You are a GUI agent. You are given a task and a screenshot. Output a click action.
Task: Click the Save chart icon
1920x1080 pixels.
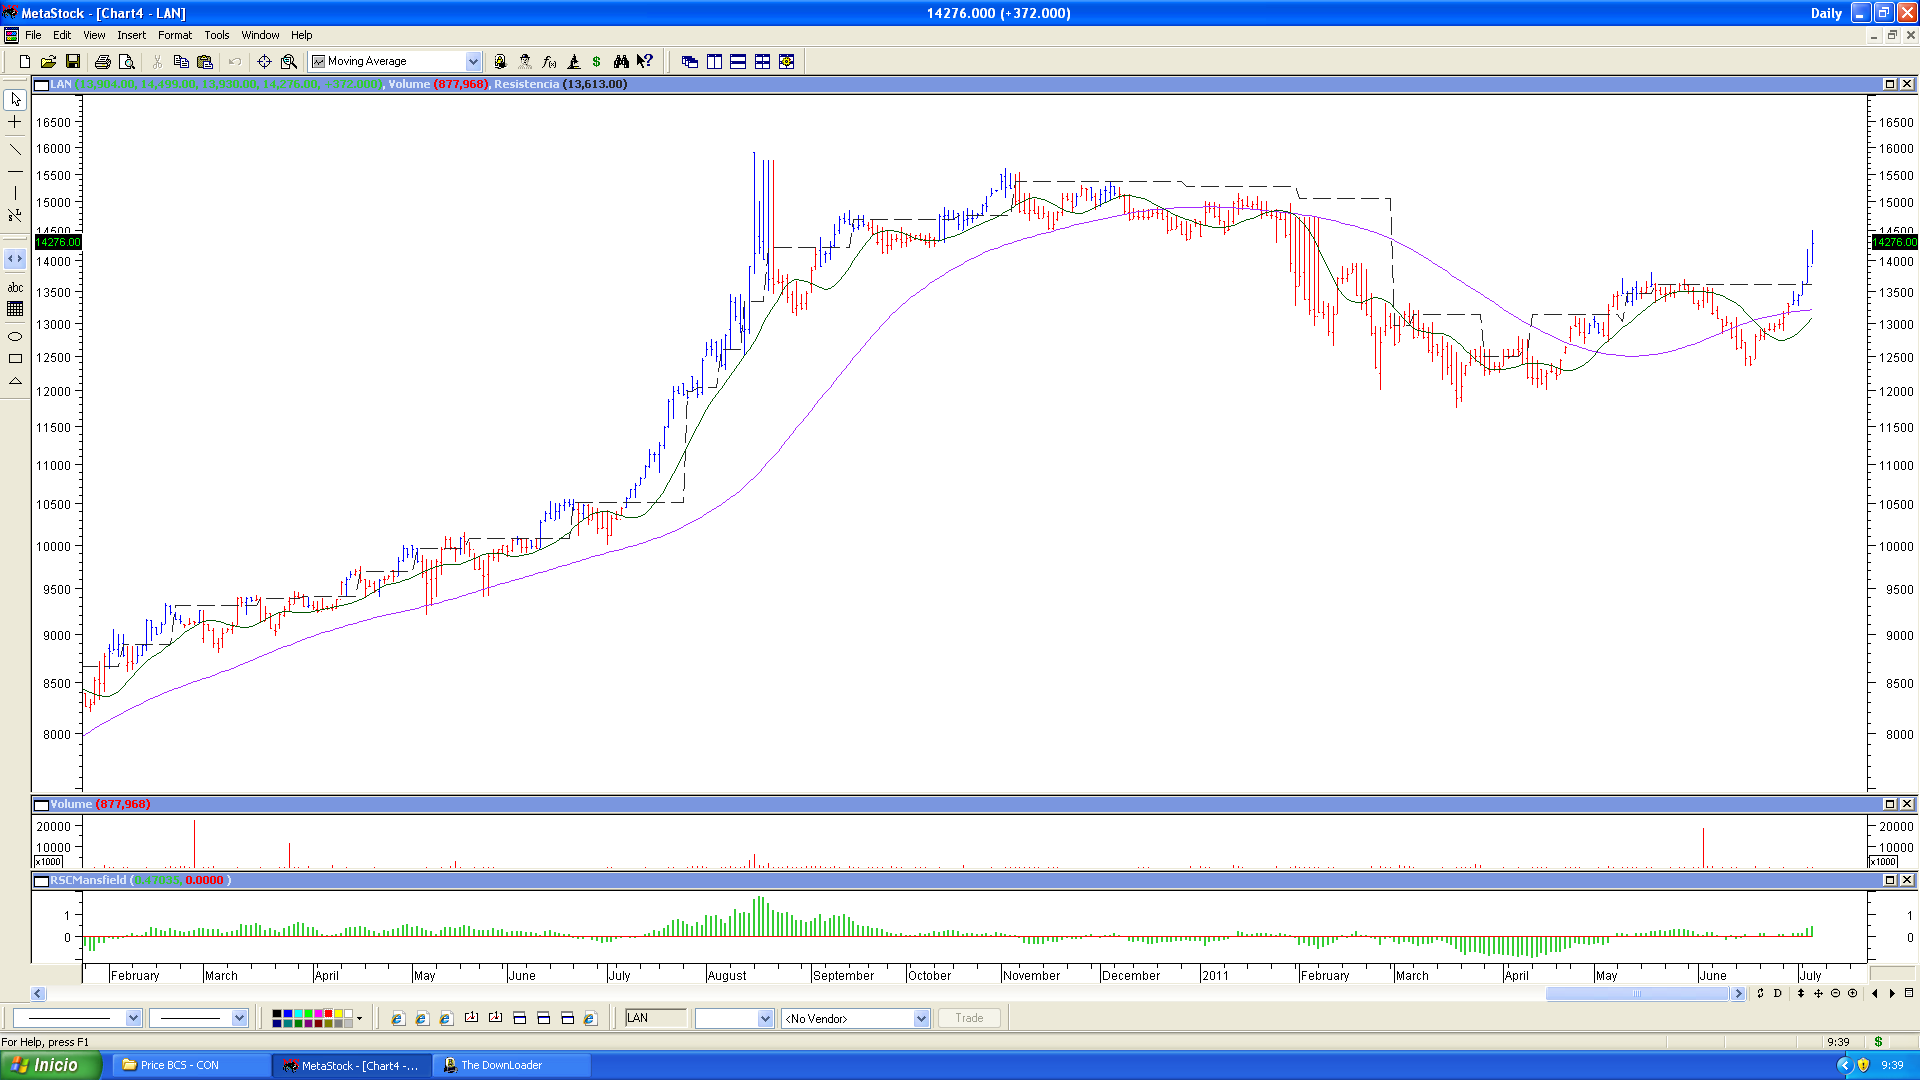point(73,62)
